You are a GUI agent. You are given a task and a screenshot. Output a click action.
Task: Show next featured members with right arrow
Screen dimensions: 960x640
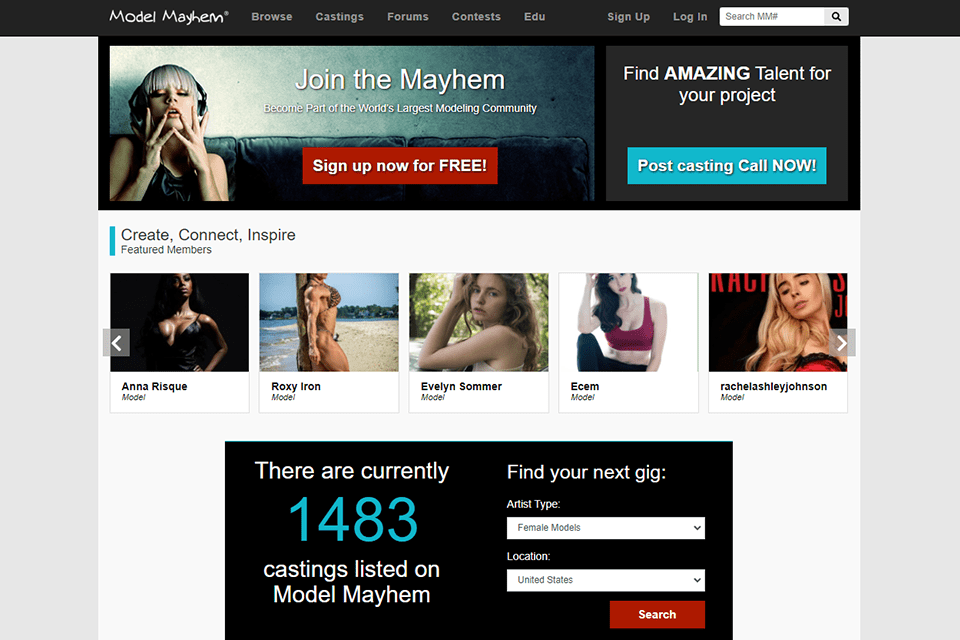842,343
